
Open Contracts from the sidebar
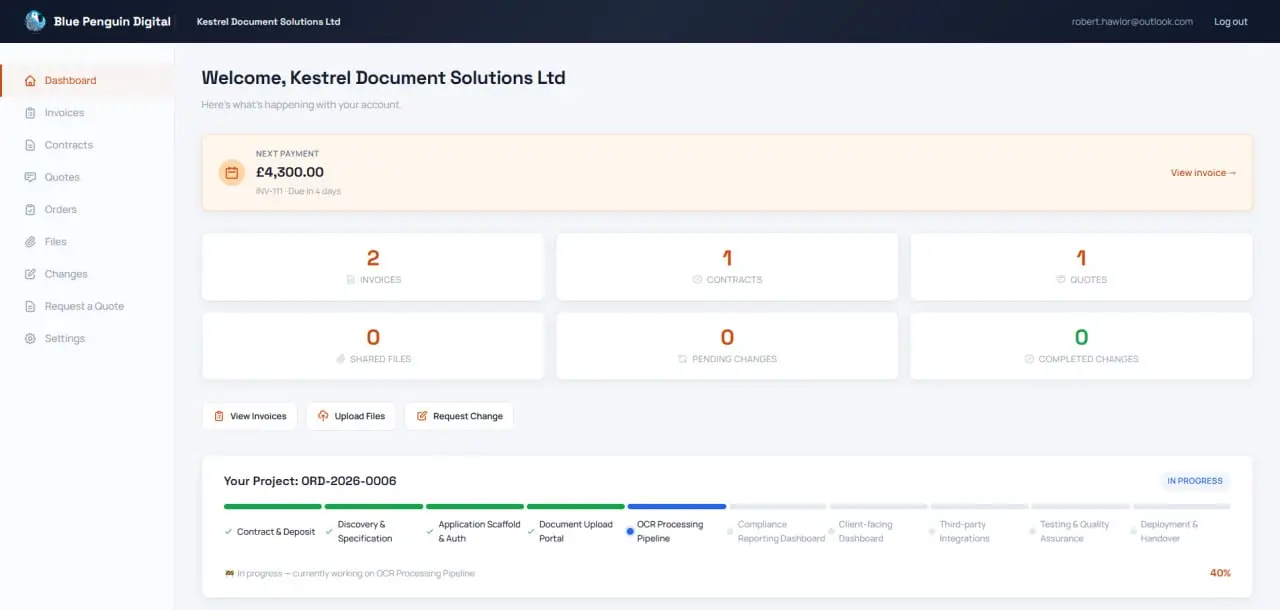(87, 145)
